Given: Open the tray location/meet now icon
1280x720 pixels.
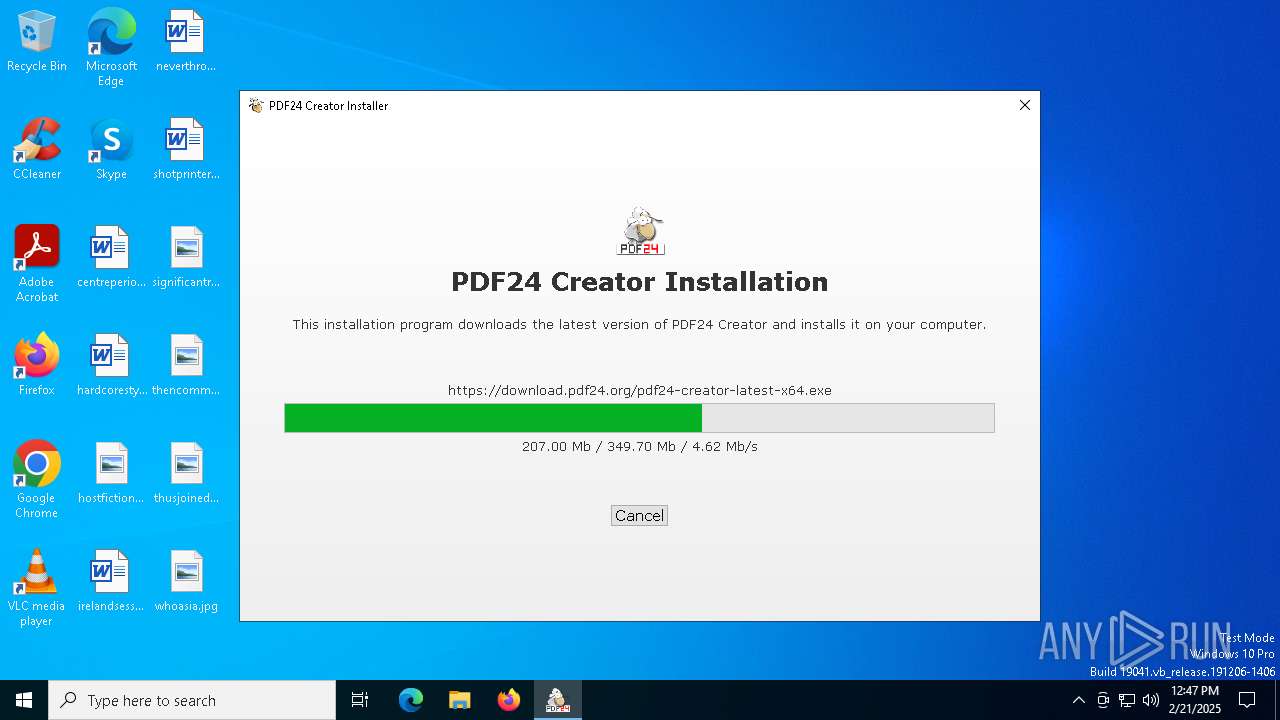Looking at the screenshot, I should (1103, 700).
